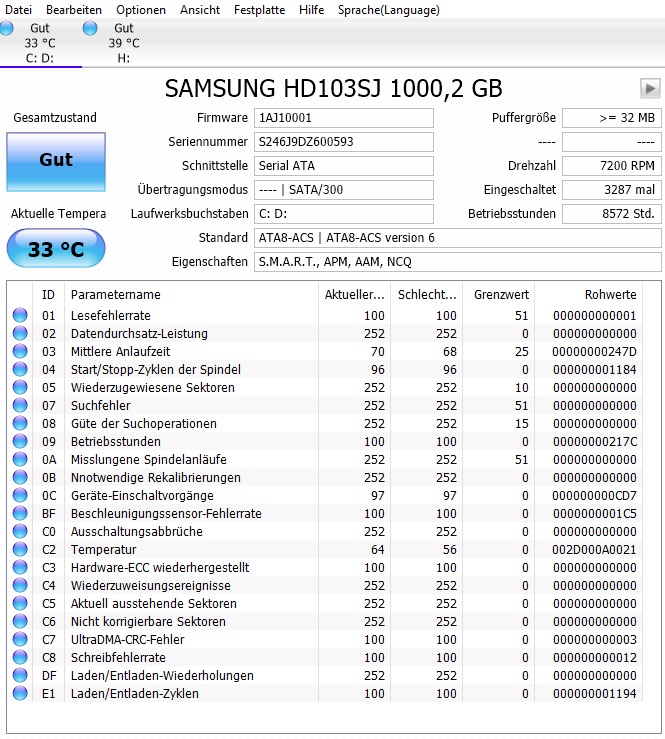This screenshot has height=739, width=665.
Task: Click the Übertragungsmodus field SATA/300
Action: (344, 190)
